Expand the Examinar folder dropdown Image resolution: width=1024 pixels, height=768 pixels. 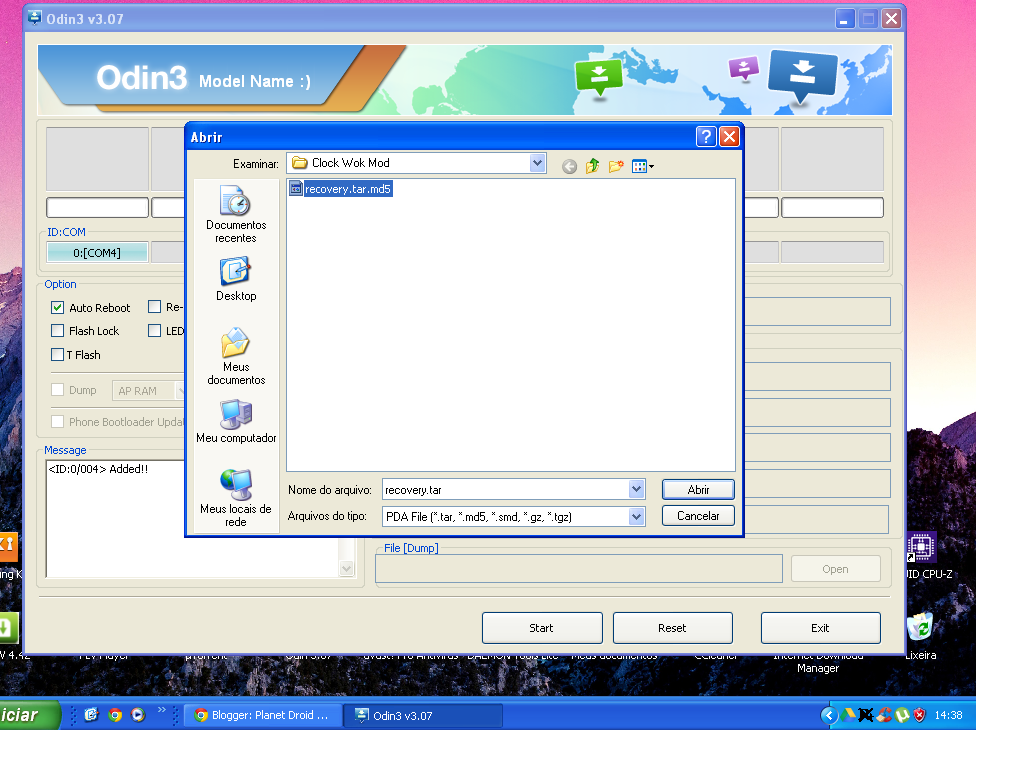537,163
